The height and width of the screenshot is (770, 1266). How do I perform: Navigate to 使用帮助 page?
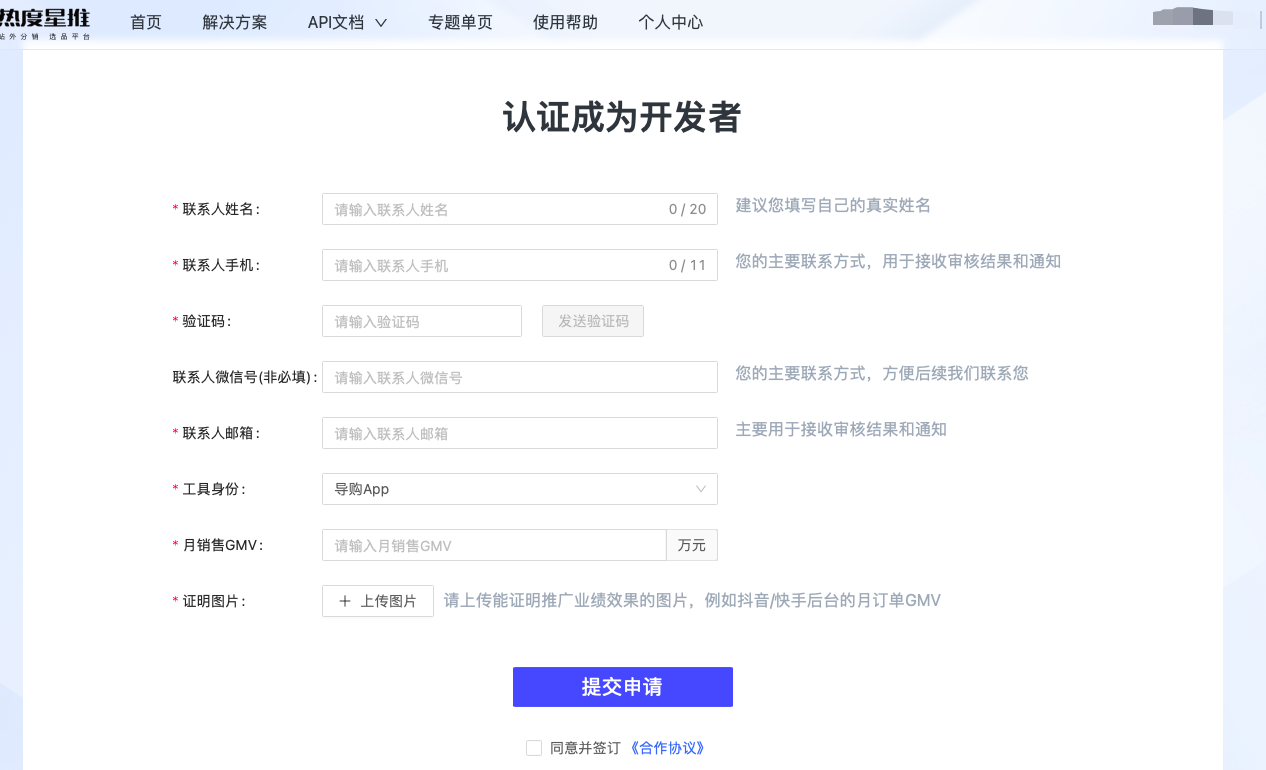coord(565,22)
